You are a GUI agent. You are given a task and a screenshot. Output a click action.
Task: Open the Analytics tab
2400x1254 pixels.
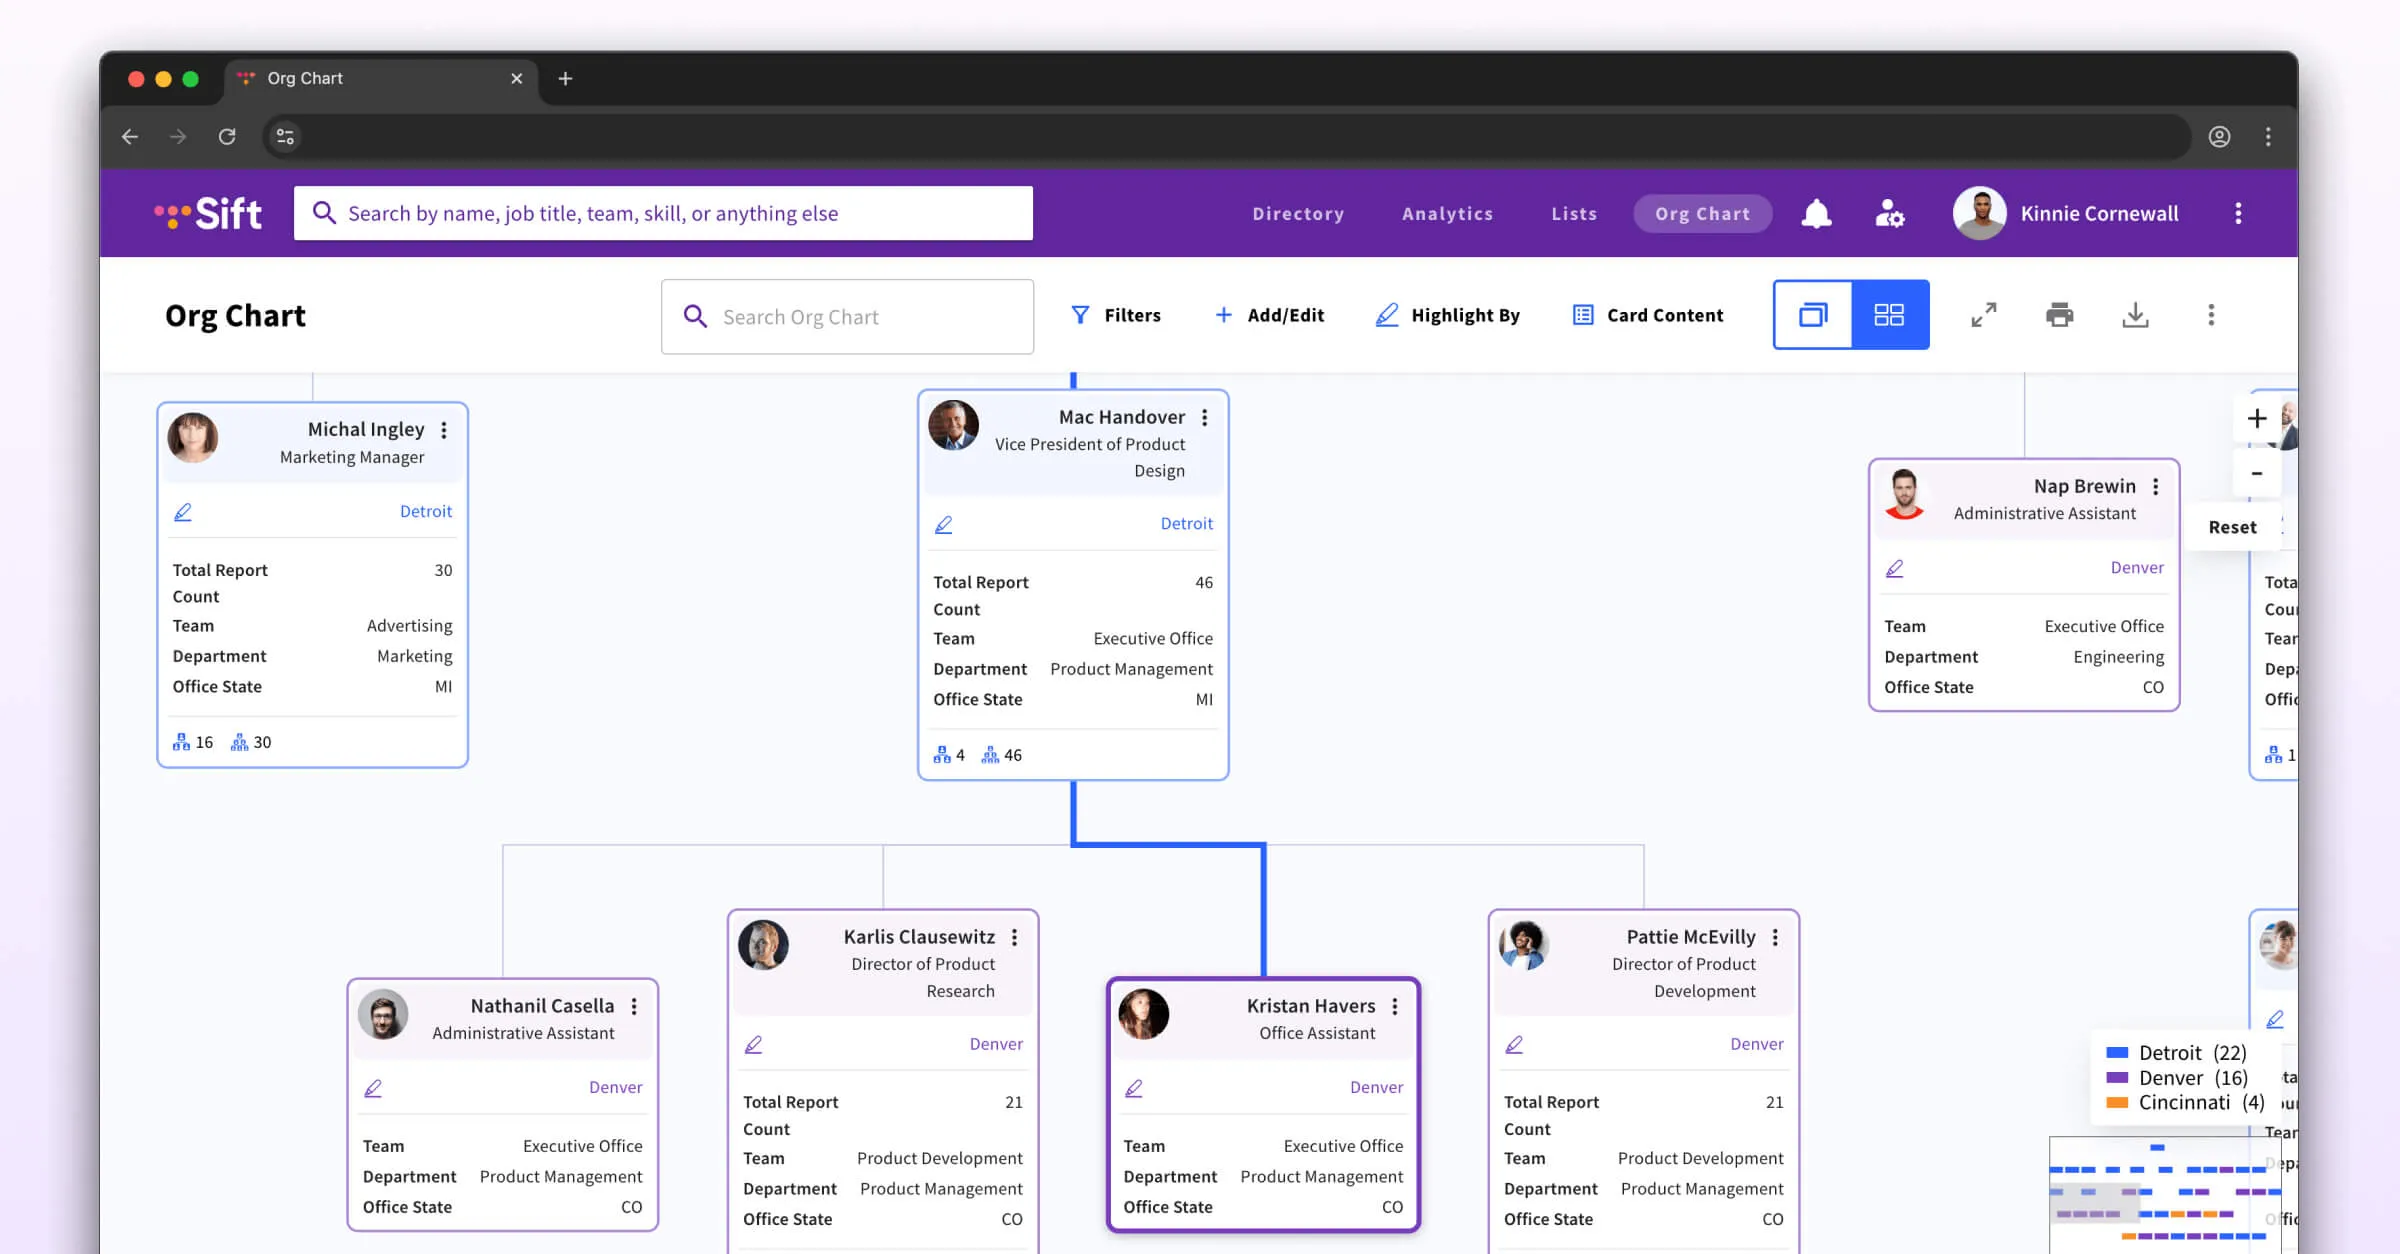1447,214
